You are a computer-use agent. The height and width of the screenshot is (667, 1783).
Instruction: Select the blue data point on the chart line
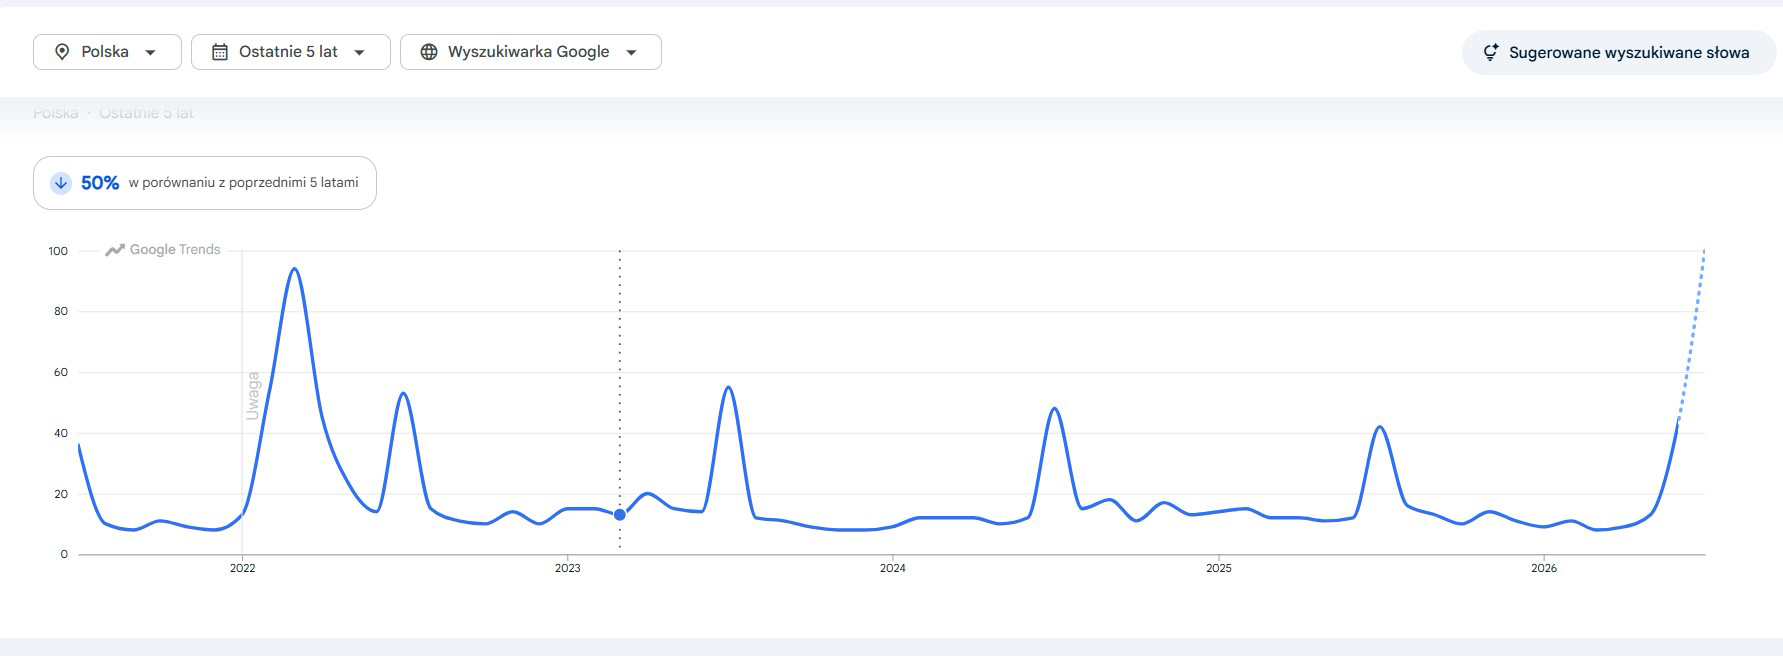pos(620,514)
